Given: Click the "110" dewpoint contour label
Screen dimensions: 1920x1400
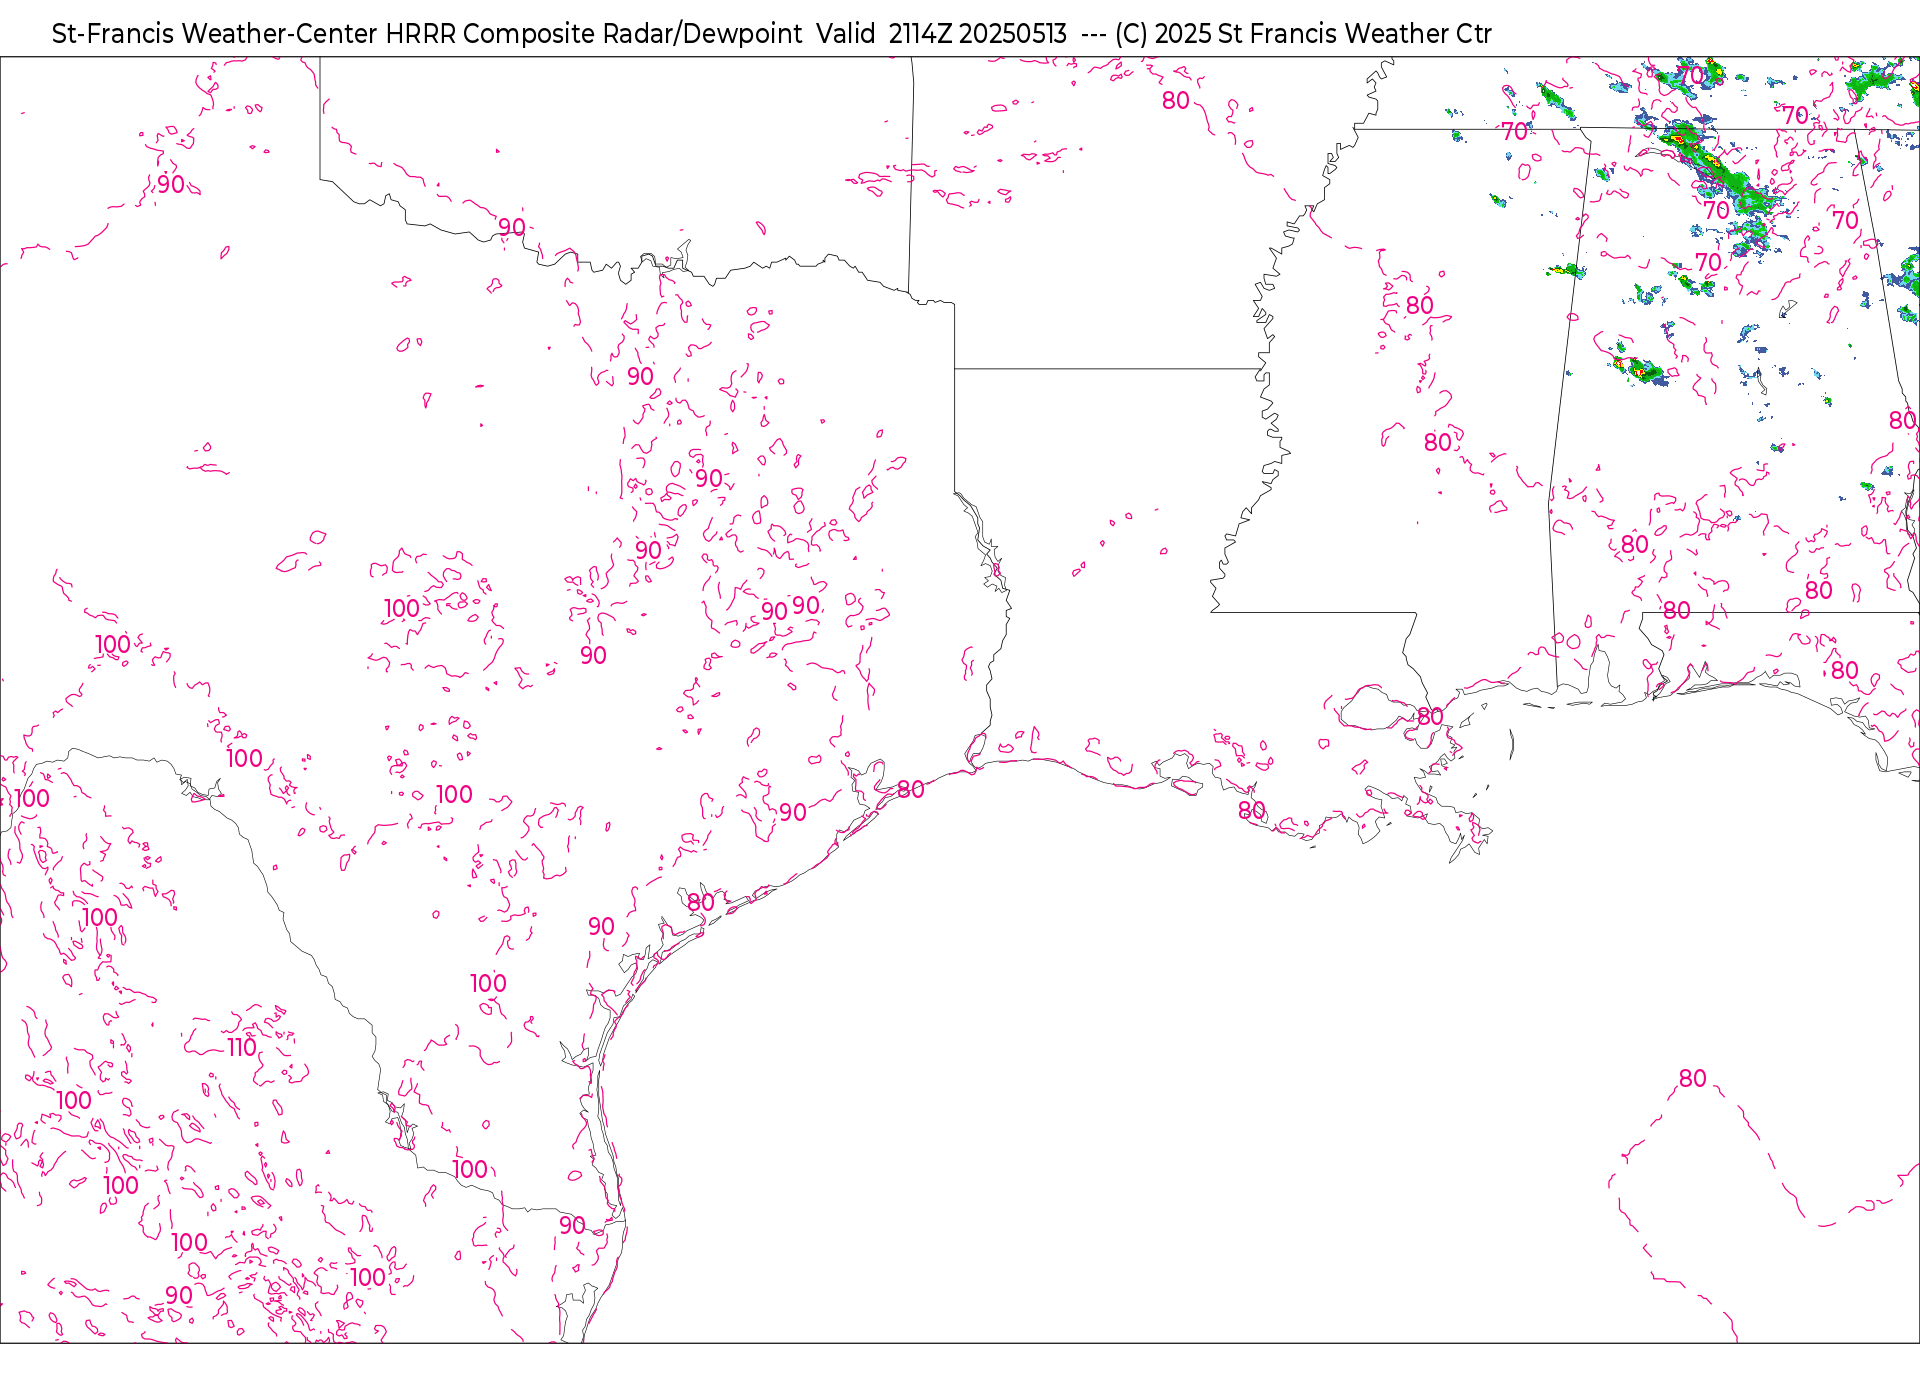Looking at the screenshot, I should pyautogui.click(x=242, y=1047).
